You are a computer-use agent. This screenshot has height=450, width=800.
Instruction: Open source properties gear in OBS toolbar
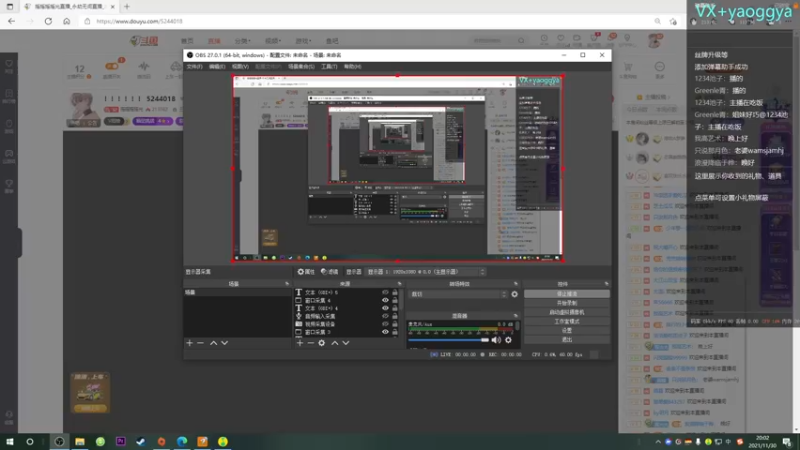coord(306,272)
